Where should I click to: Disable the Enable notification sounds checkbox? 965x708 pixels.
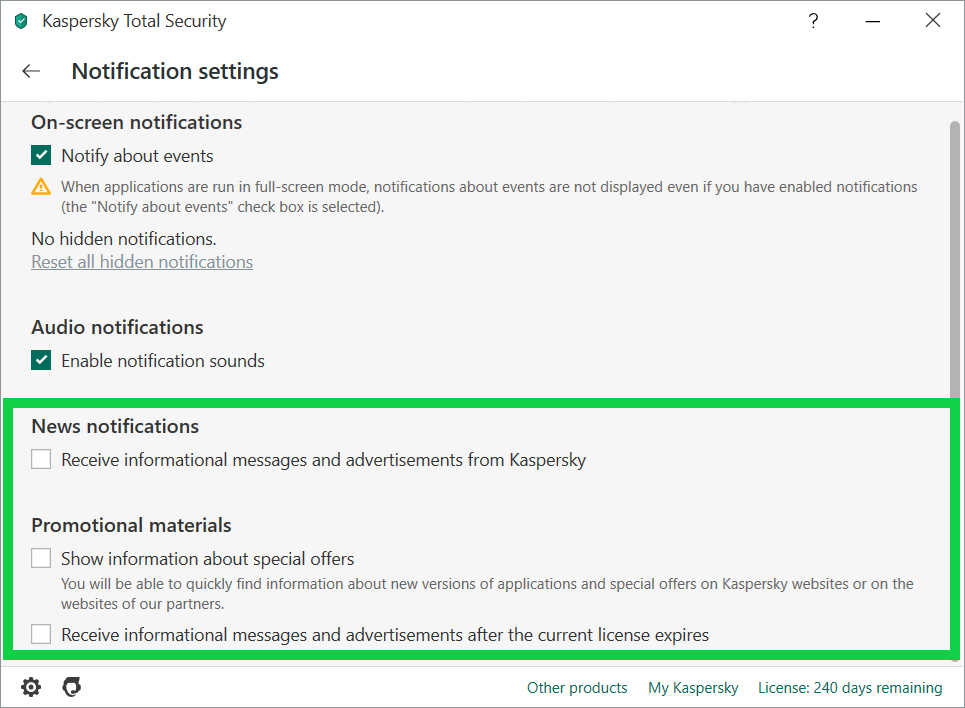click(x=41, y=360)
